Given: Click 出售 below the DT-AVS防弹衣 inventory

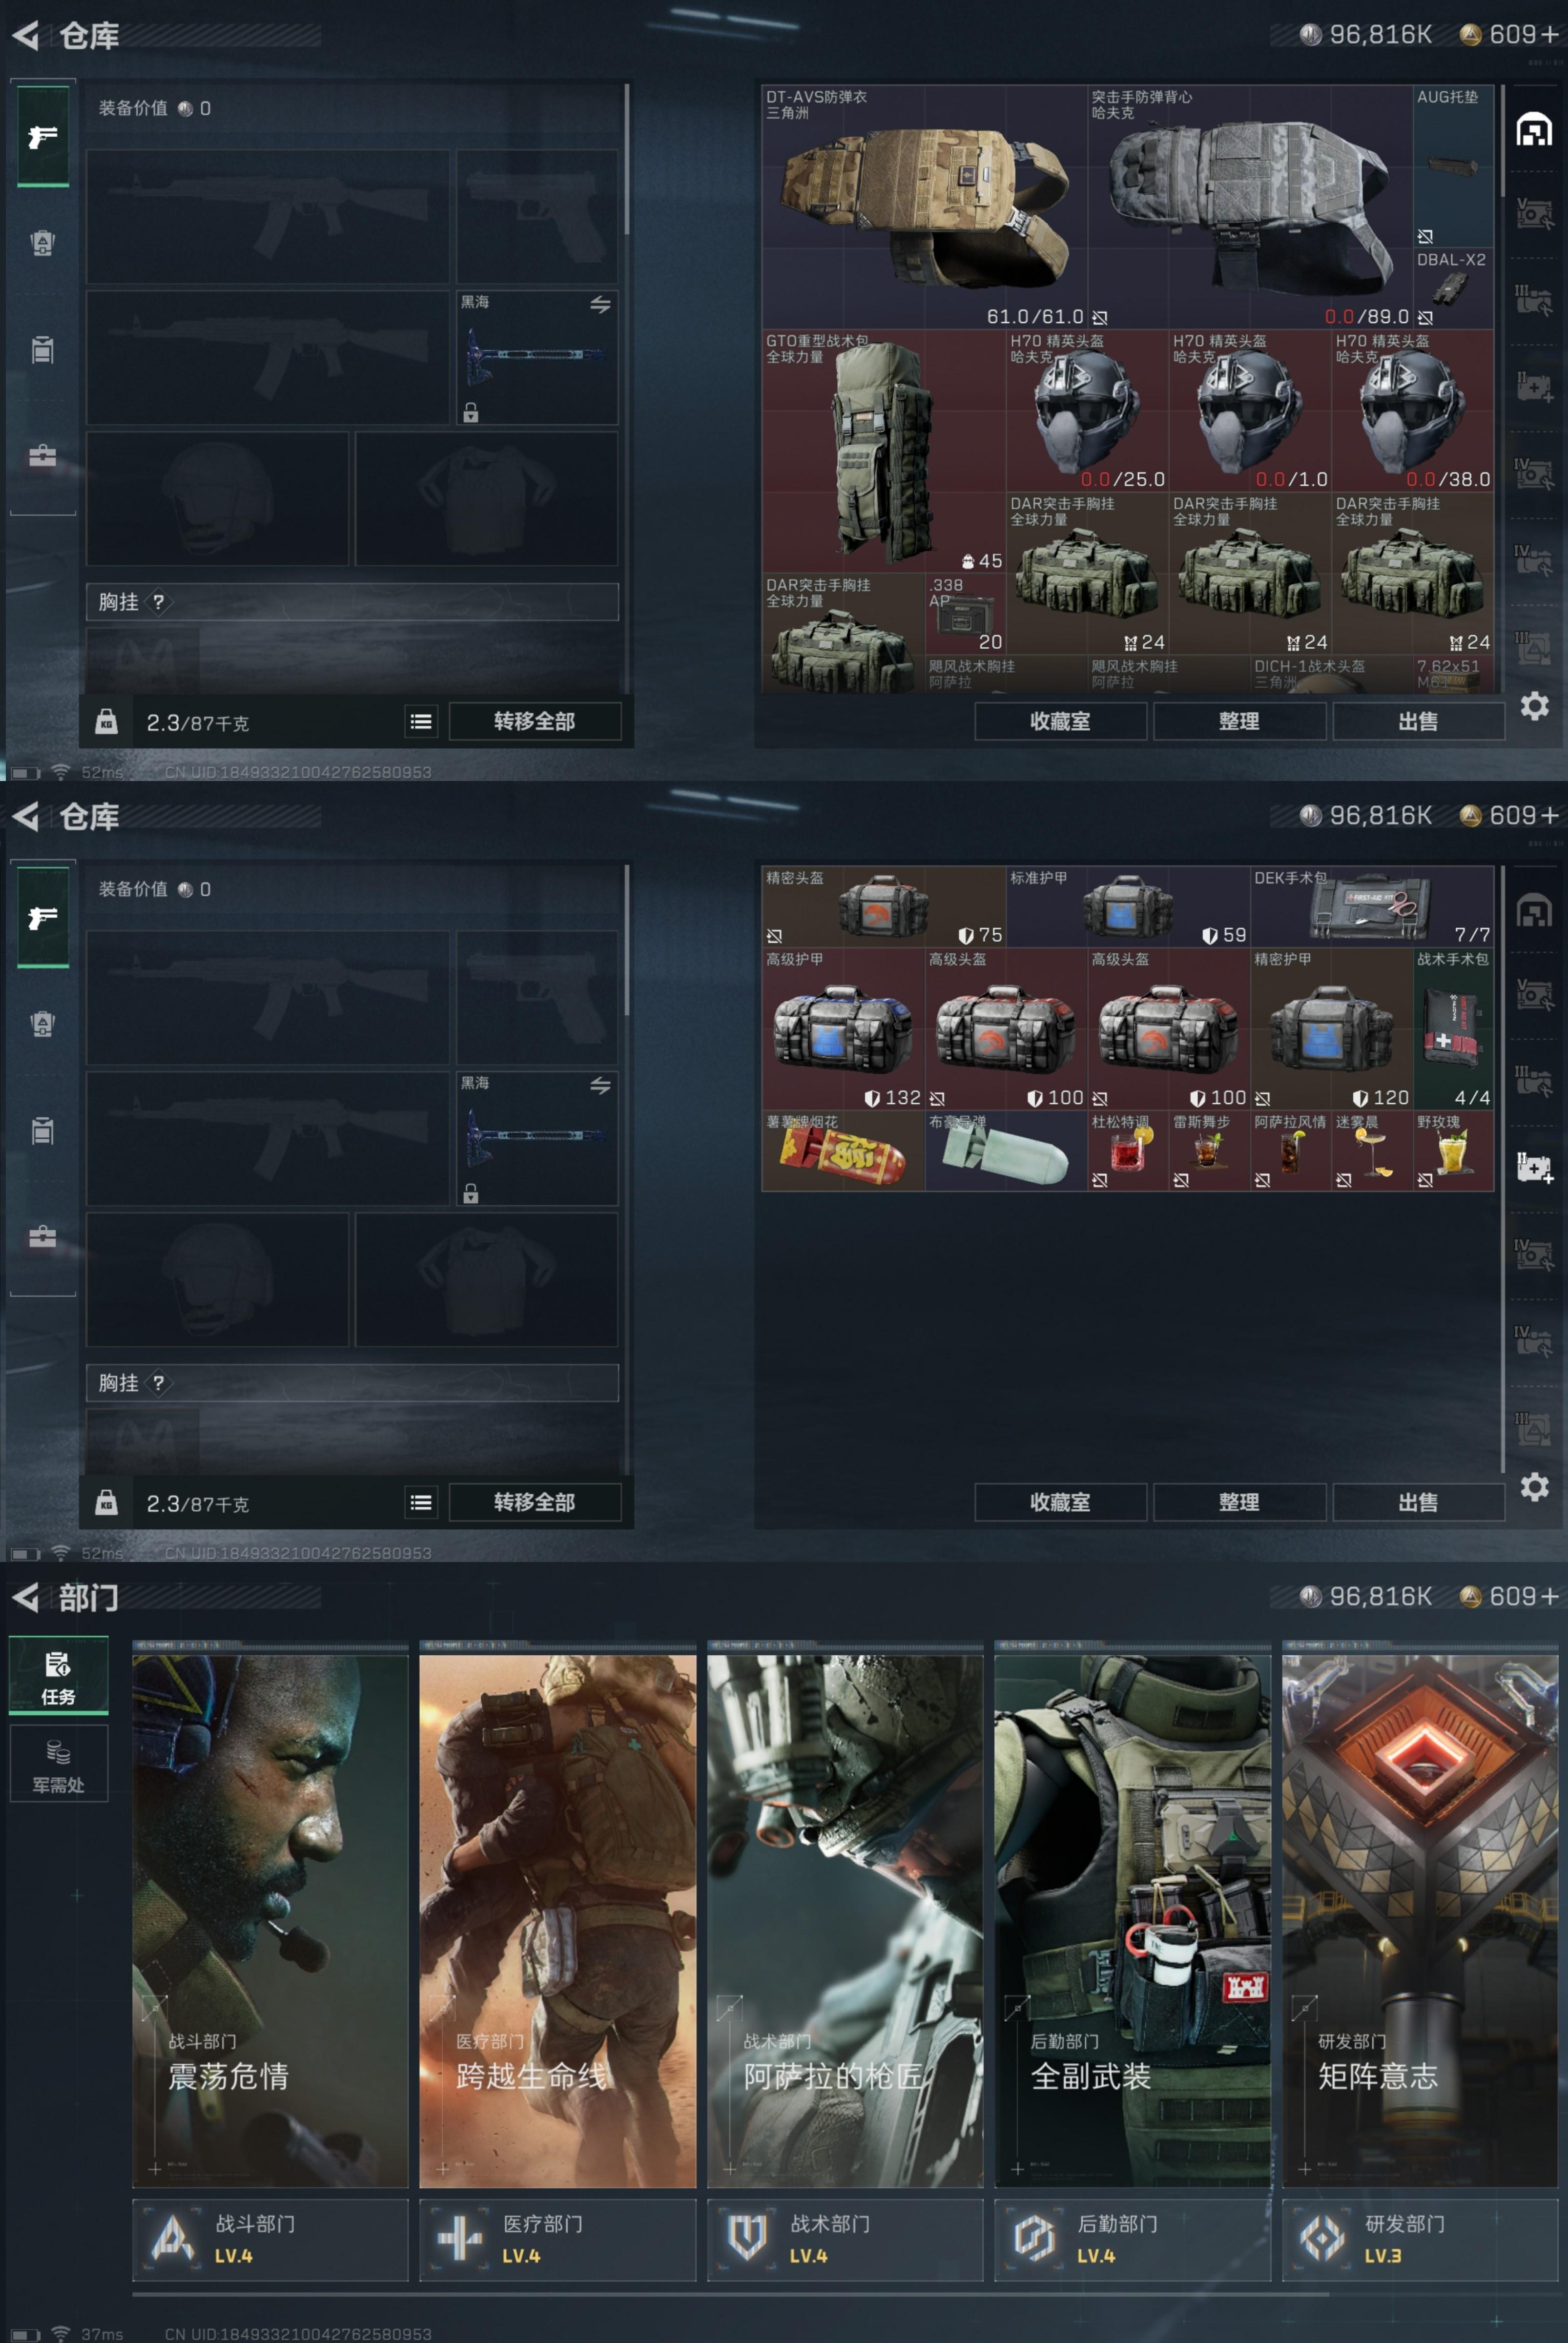Looking at the screenshot, I should point(1418,721).
